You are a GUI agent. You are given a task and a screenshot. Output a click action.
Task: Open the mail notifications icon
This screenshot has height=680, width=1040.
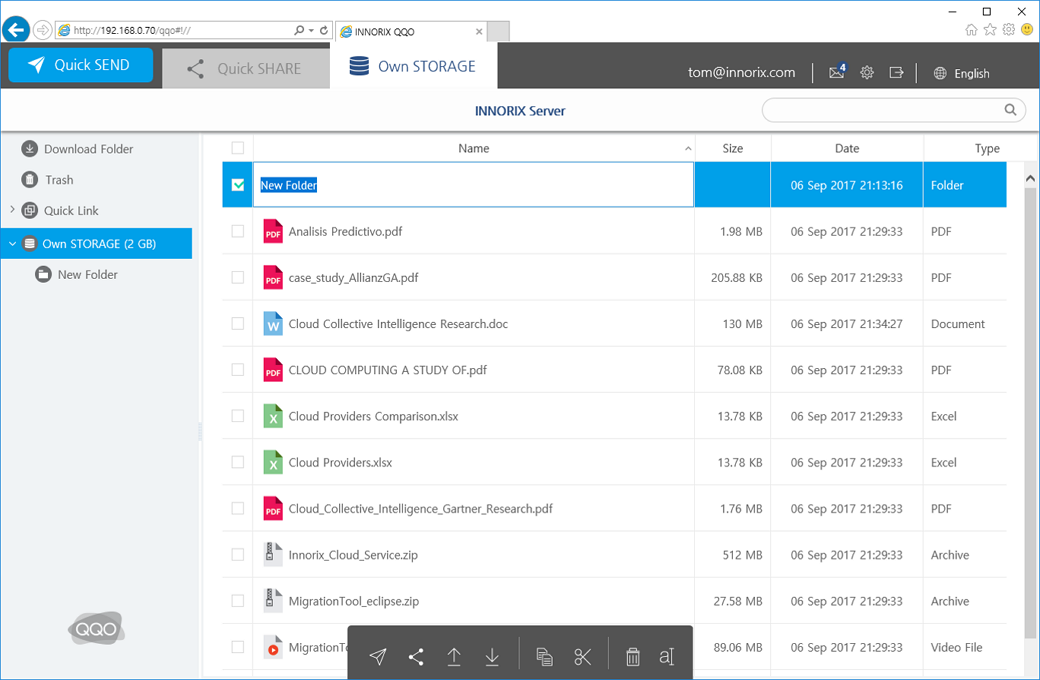point(836,72)
